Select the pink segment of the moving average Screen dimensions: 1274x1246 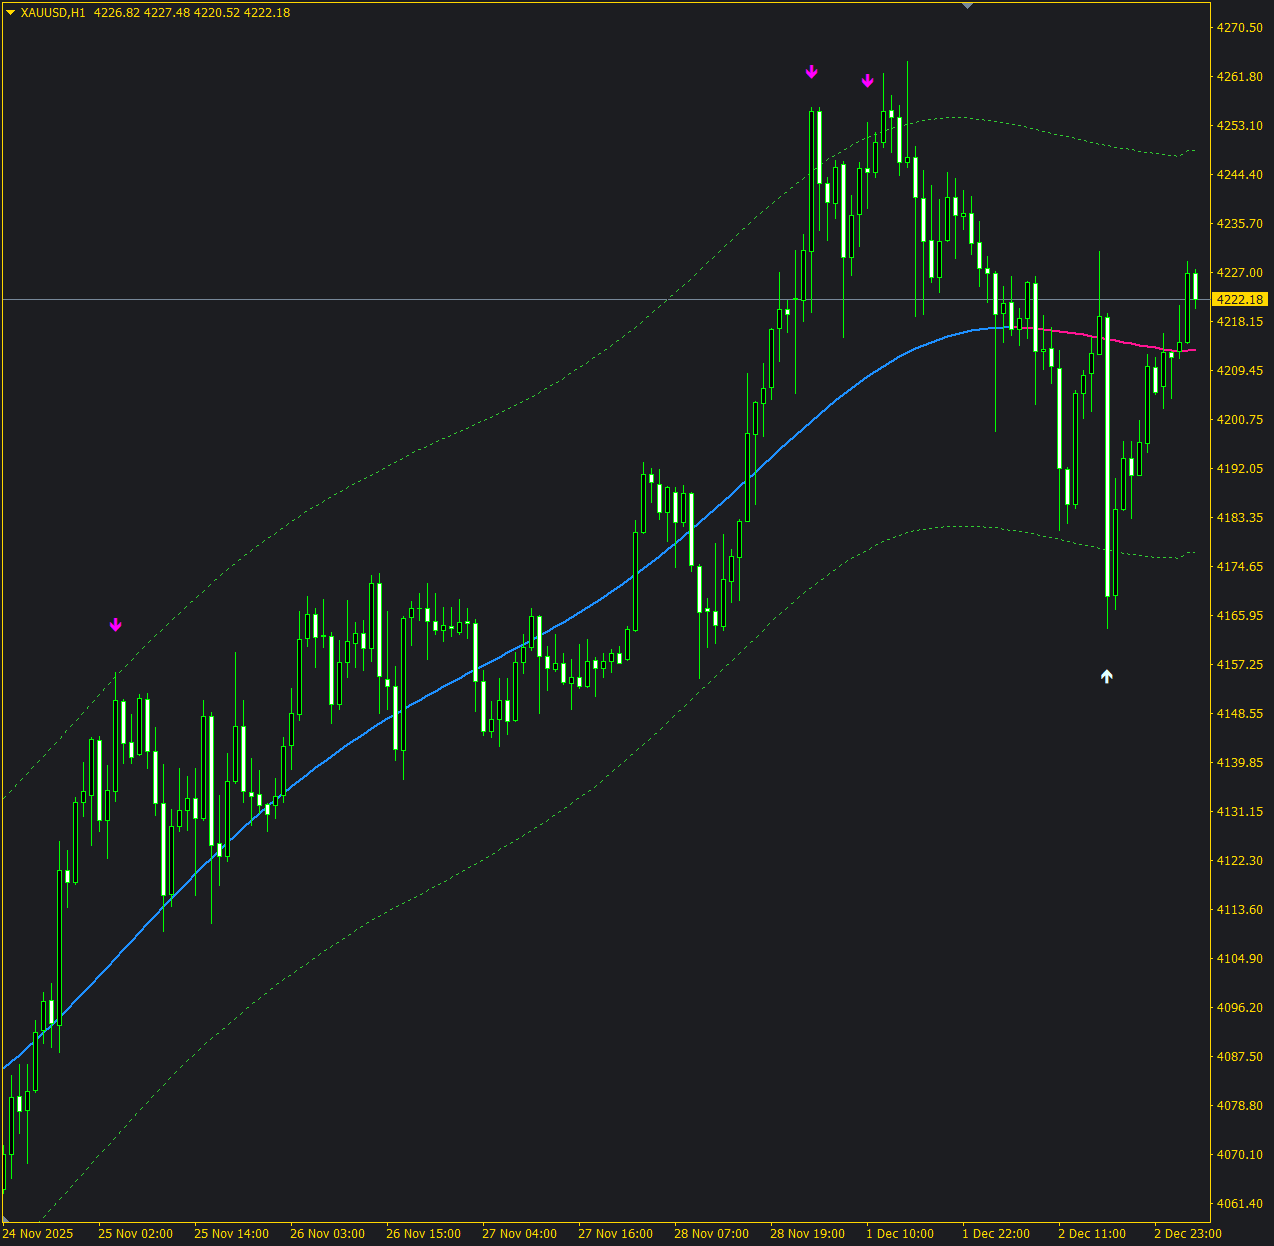coord(1100,338)
